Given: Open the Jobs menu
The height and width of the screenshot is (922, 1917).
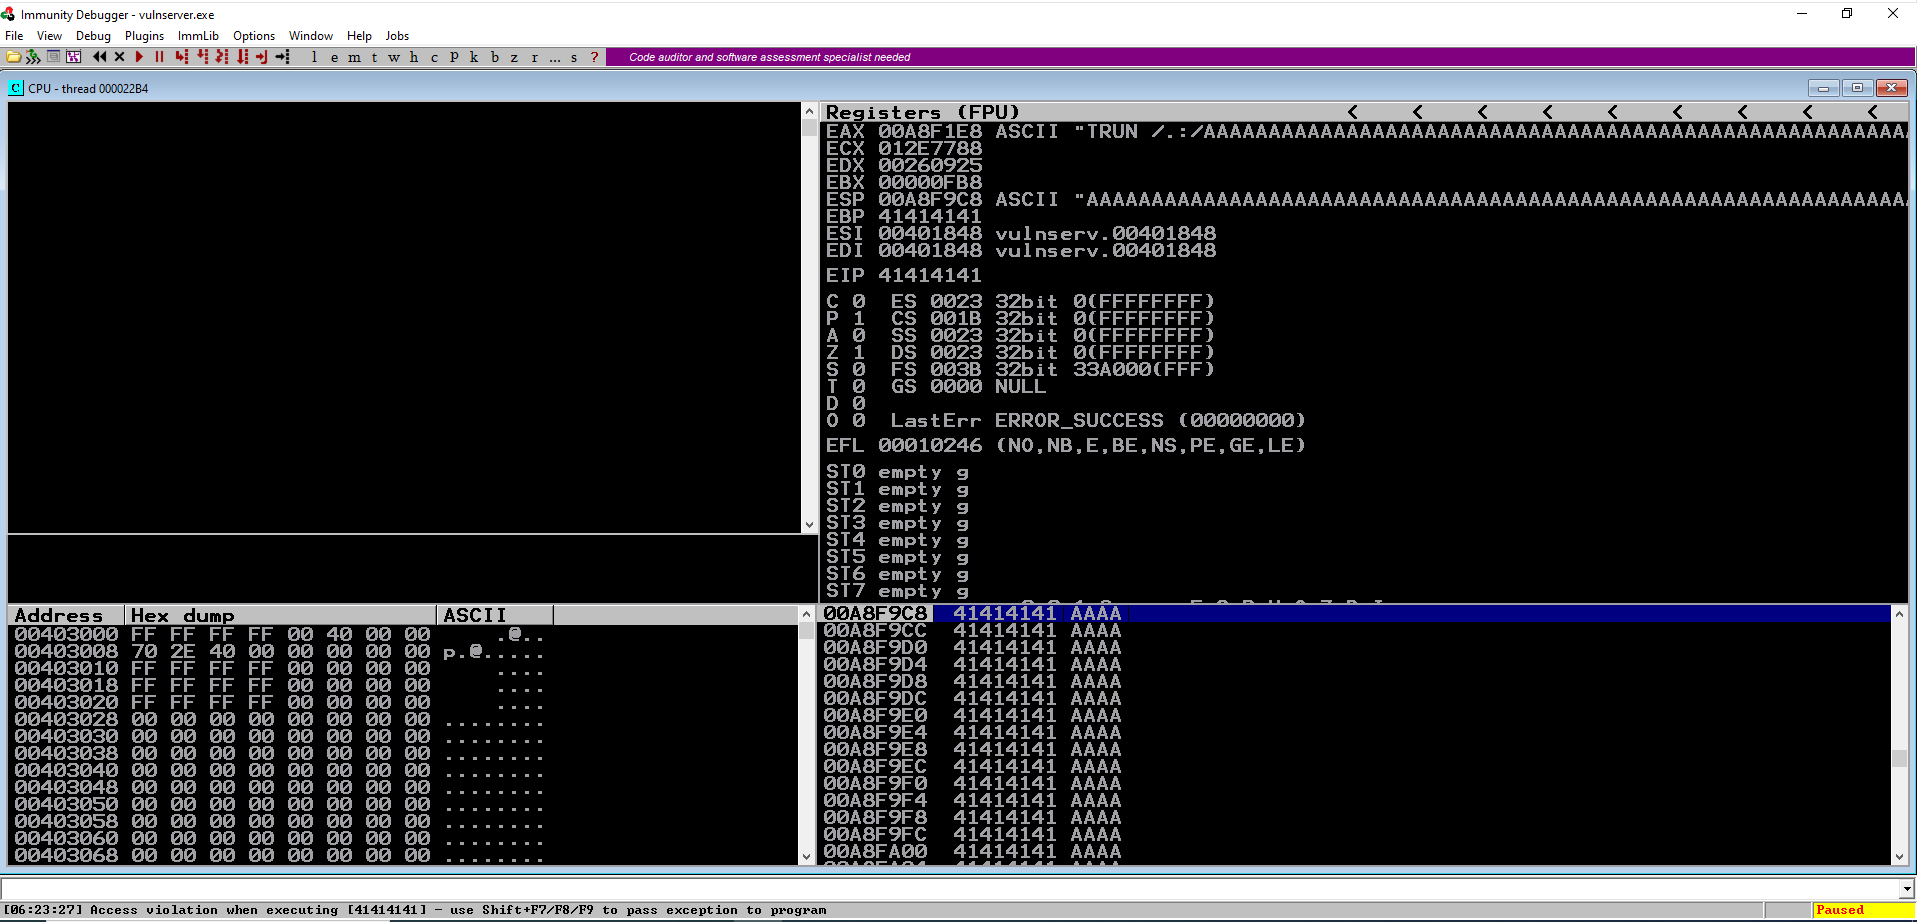Looking at the screenshot, I should (397, 36).
